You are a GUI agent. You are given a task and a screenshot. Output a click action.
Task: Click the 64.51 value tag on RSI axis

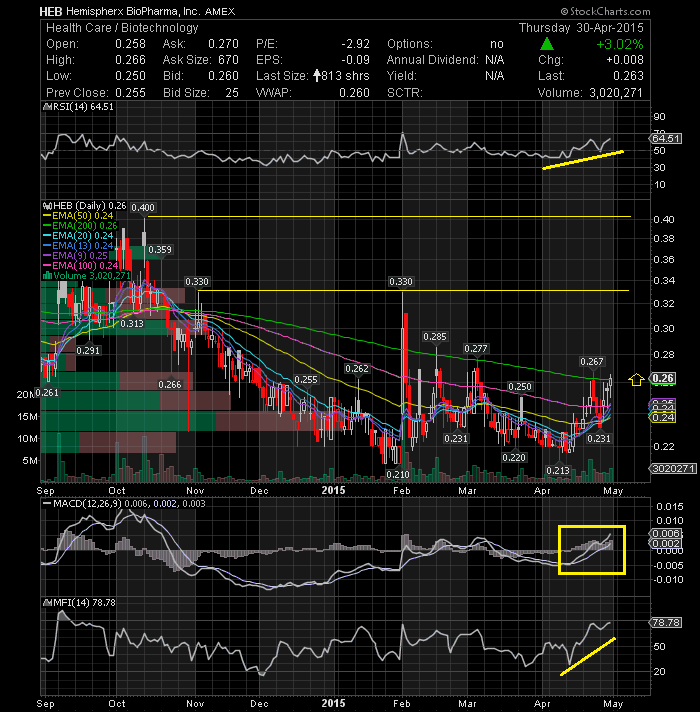click(x=666, y=138)
